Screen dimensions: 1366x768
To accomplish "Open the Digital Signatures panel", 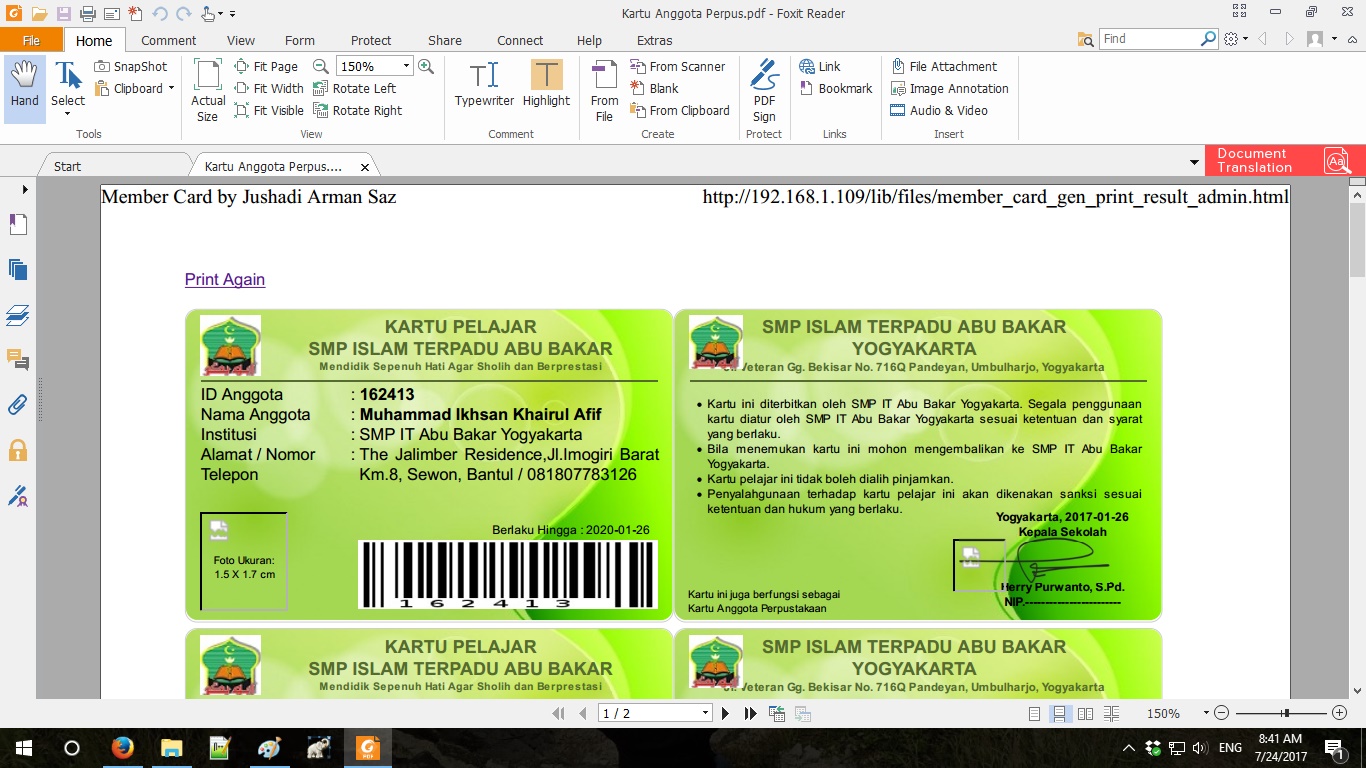I will [x=18, y=495].
